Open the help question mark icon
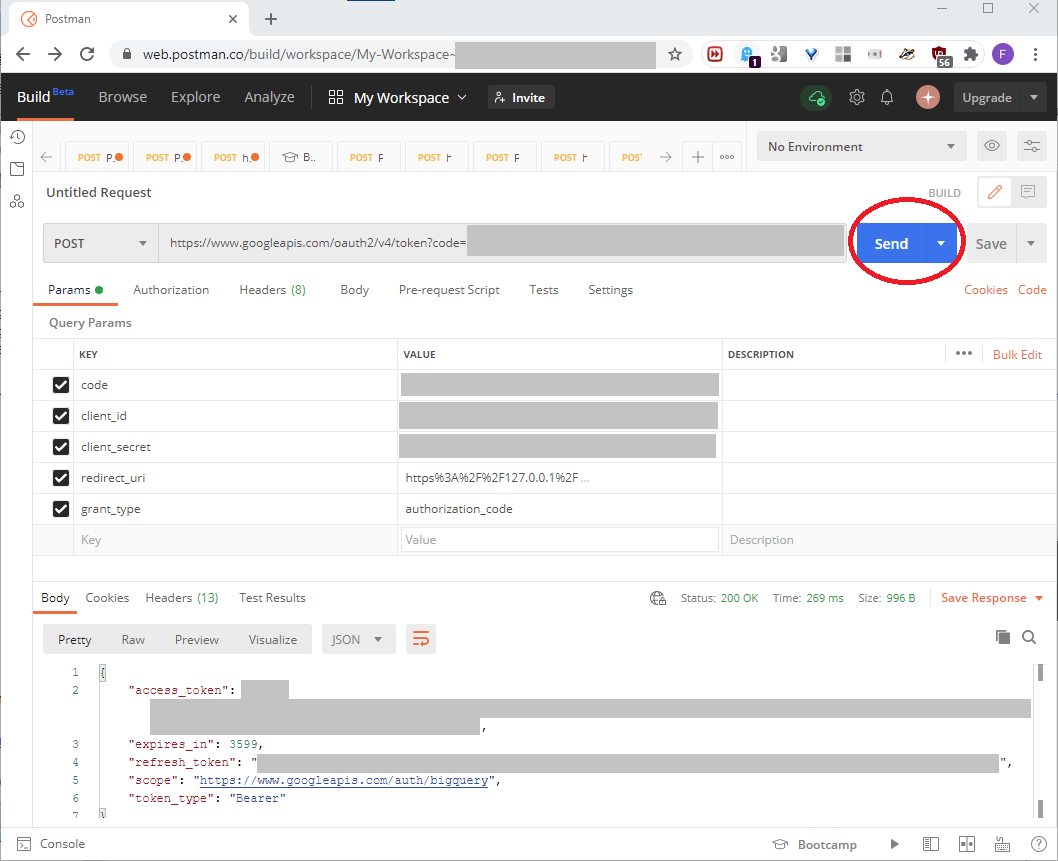This screenshot has width=1058, height=861. pos(1038,844)
